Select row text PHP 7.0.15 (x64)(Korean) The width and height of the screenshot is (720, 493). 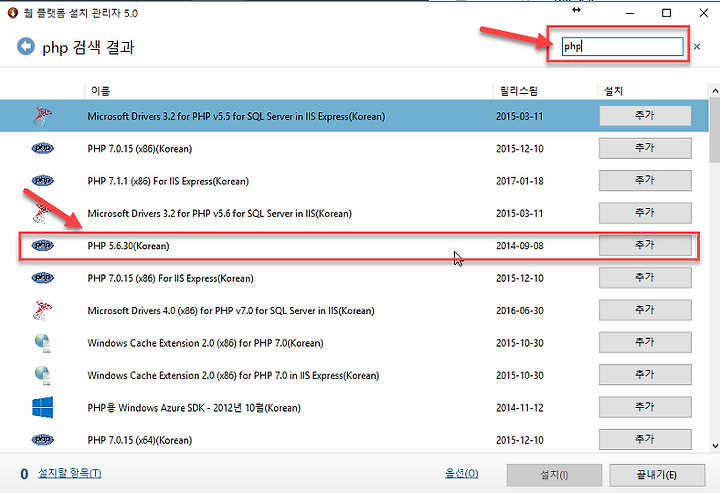point(140,440)
